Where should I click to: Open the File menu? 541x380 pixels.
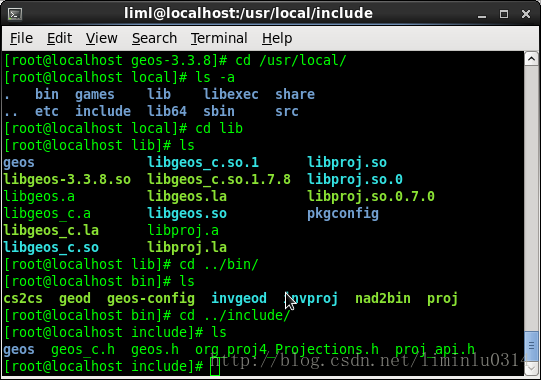[x=21, y=38]
